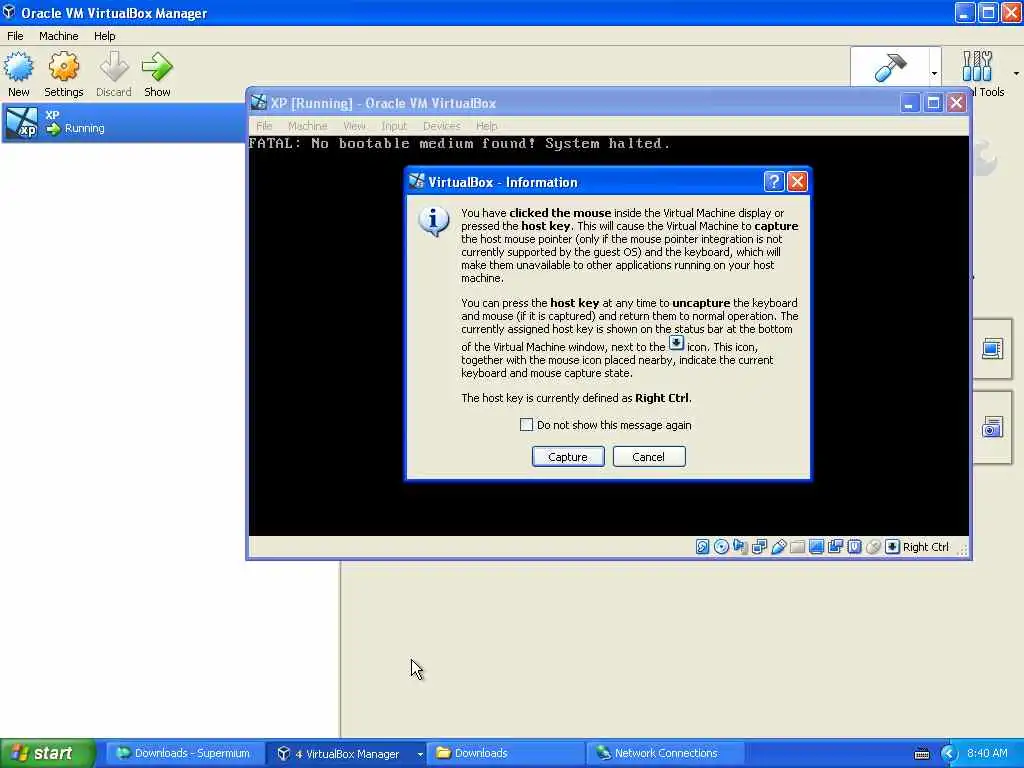Click the optical disc status icon
The image size is (1024, 768).
point(721,547)
